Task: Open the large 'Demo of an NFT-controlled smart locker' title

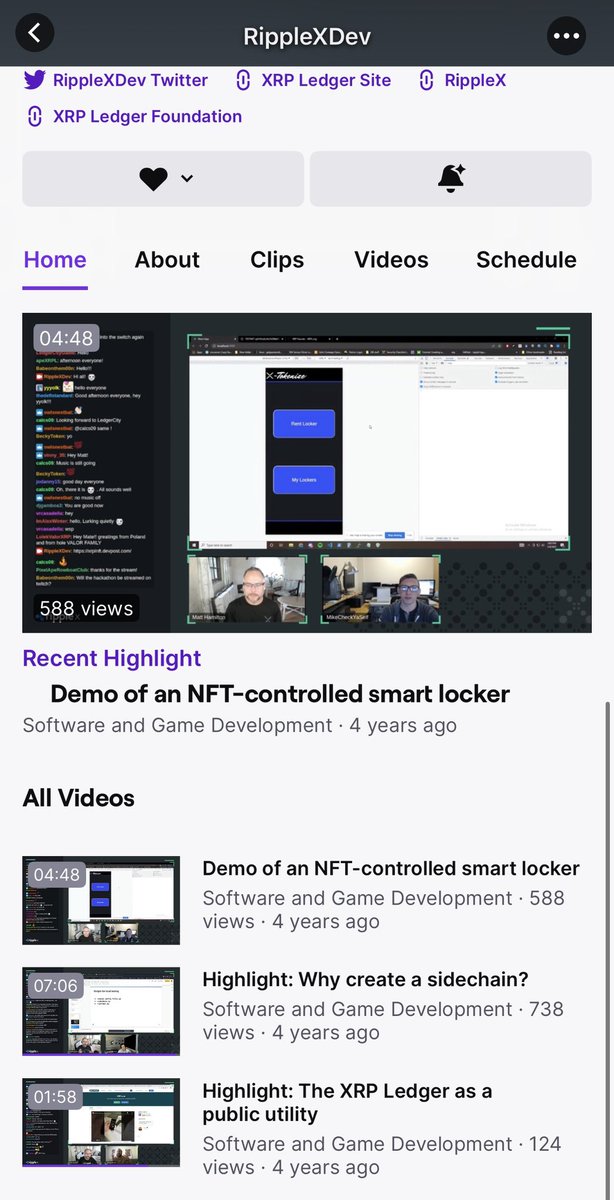Action: coord(280,694)
